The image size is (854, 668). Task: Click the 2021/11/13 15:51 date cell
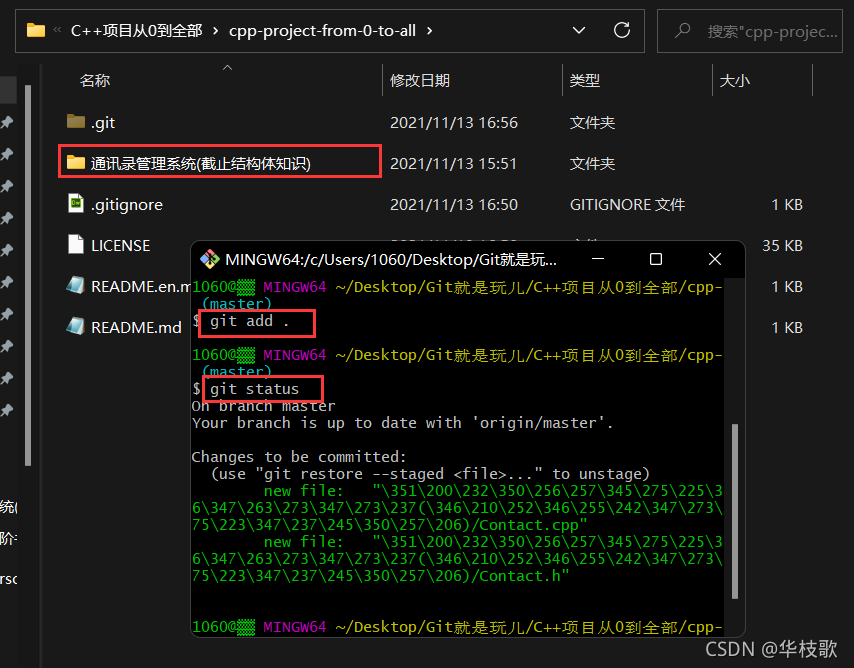[453, 163]
